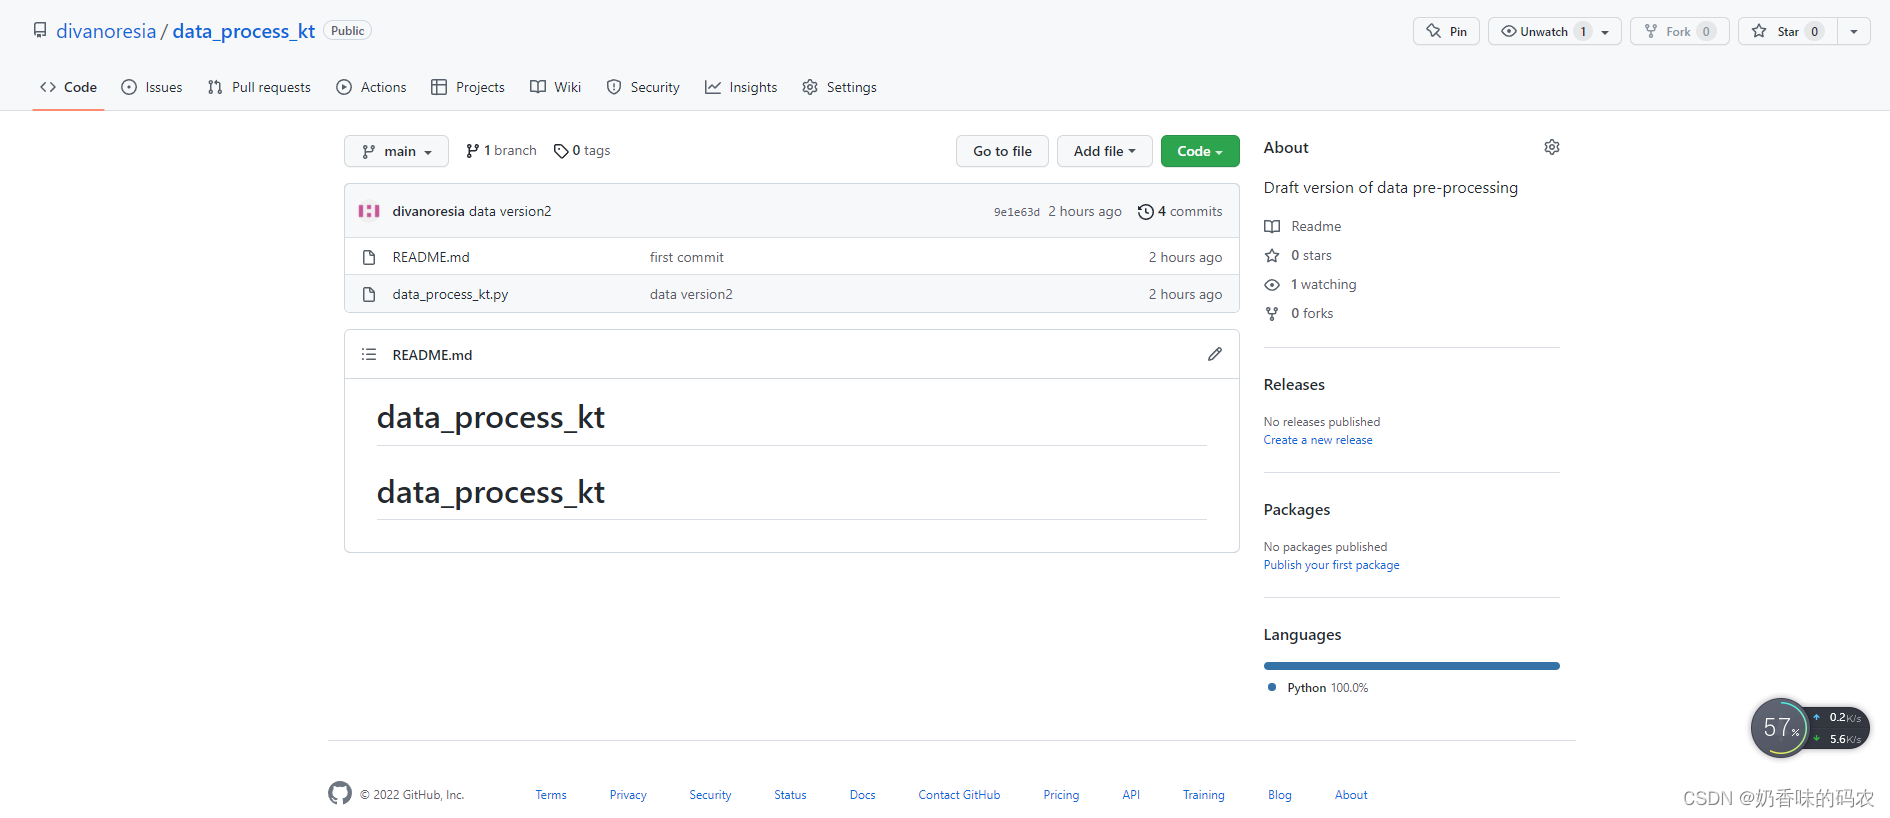Click the 57% system monitor widget

tap(1780, 727)
